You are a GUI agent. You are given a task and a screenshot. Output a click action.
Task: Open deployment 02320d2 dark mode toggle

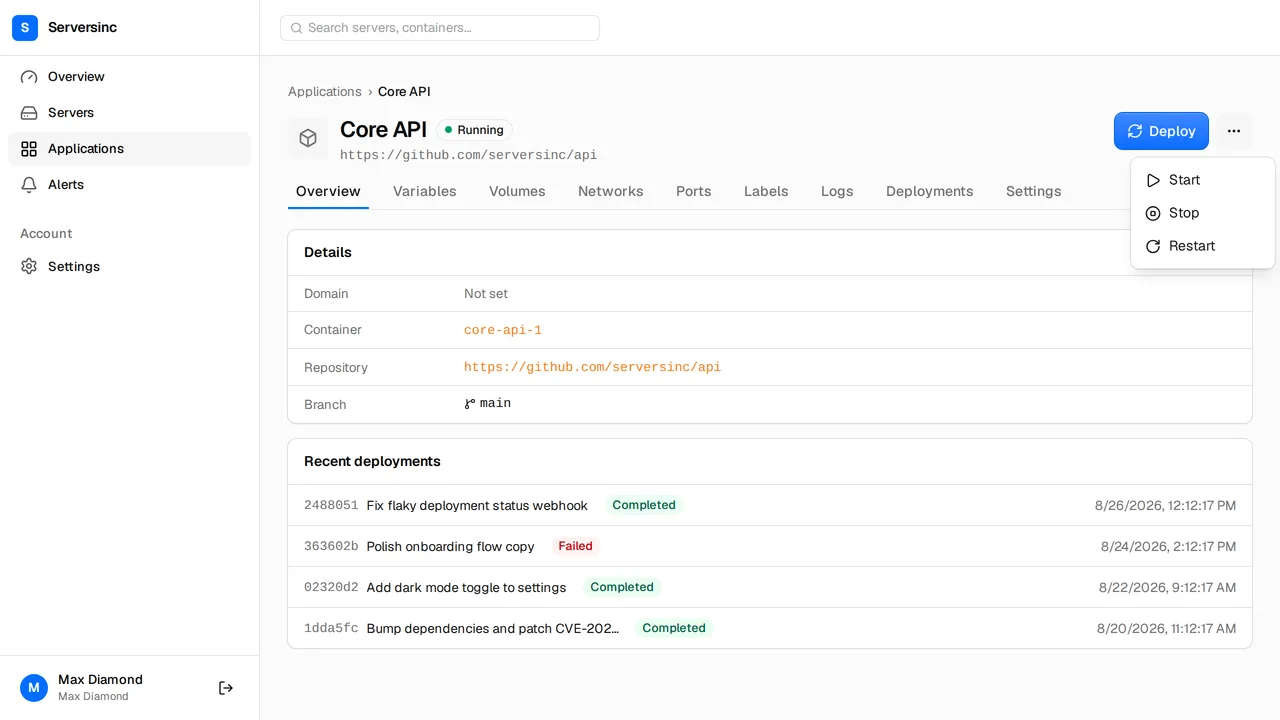click(x=770, y=588)
